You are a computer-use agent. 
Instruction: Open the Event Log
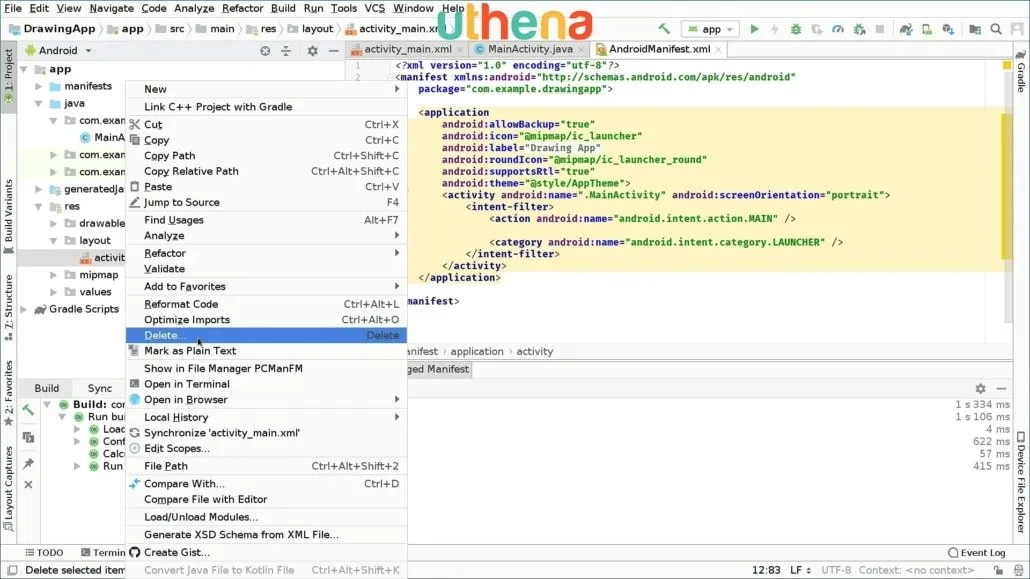[976, 553]
